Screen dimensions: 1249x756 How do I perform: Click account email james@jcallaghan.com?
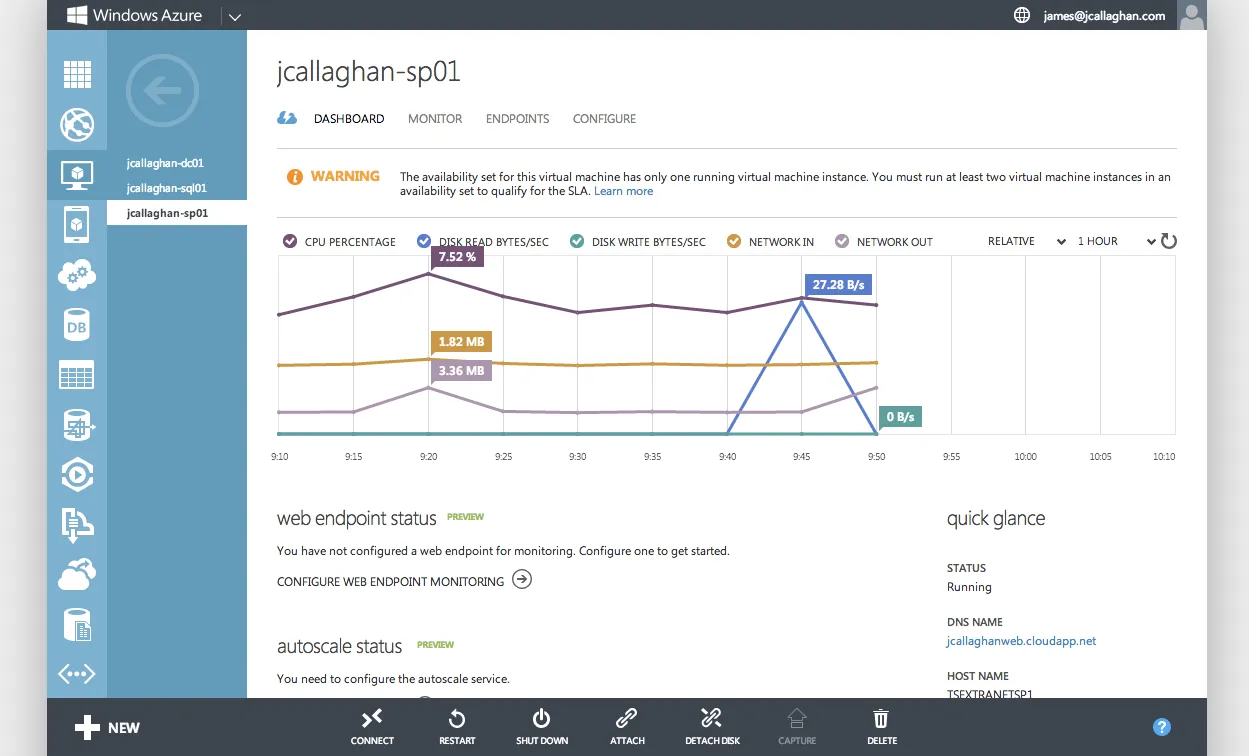[1104, 16]
